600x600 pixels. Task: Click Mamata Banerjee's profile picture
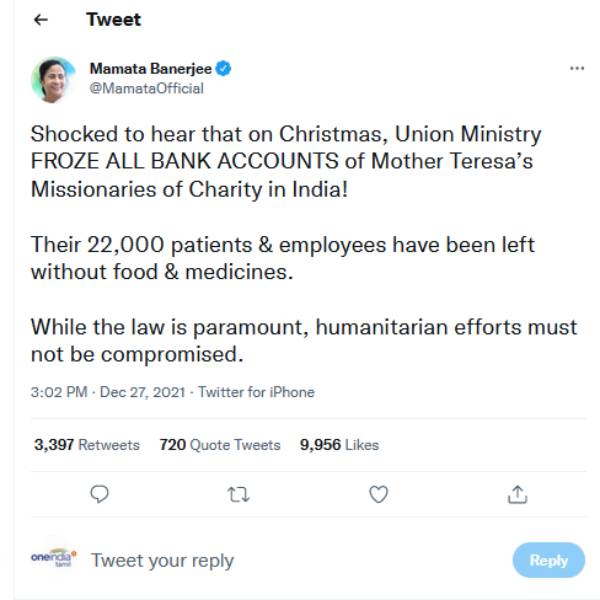pyautogui.click(x=53, y=79)
